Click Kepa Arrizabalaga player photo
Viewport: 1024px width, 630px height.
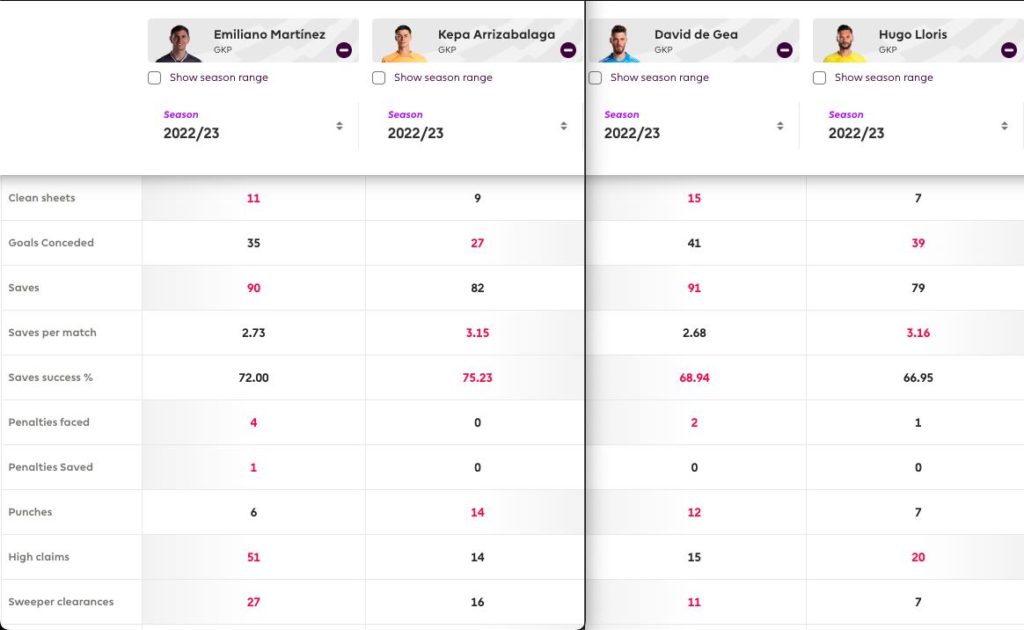404,43
